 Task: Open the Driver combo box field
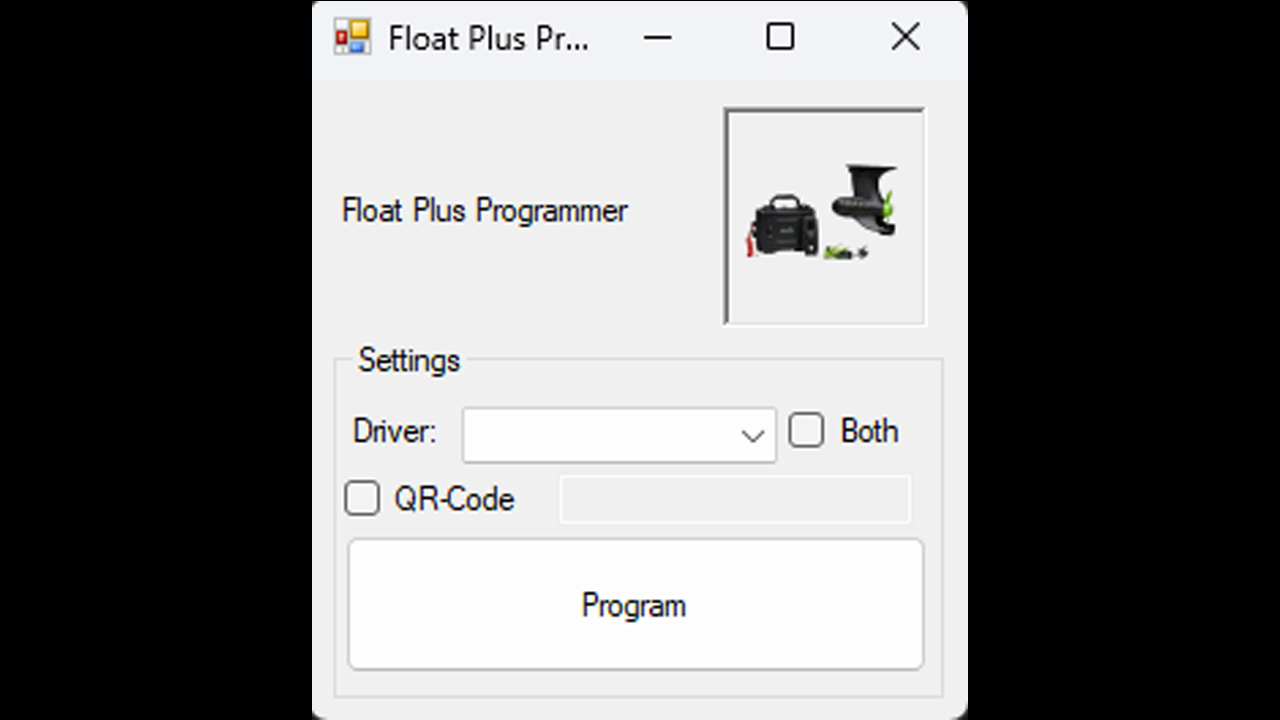[x=619, y=435]
